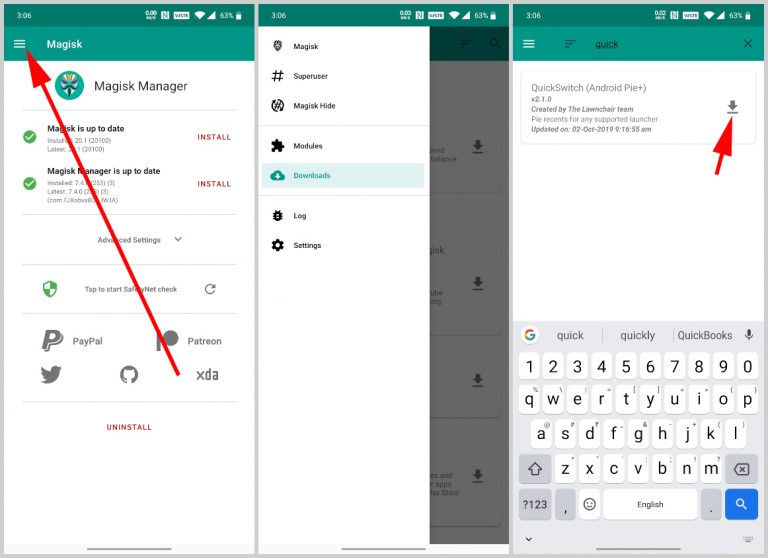Tap the Magisk Manager logo icon
Viewport: 768px width, 558px height.
point(69,86)
